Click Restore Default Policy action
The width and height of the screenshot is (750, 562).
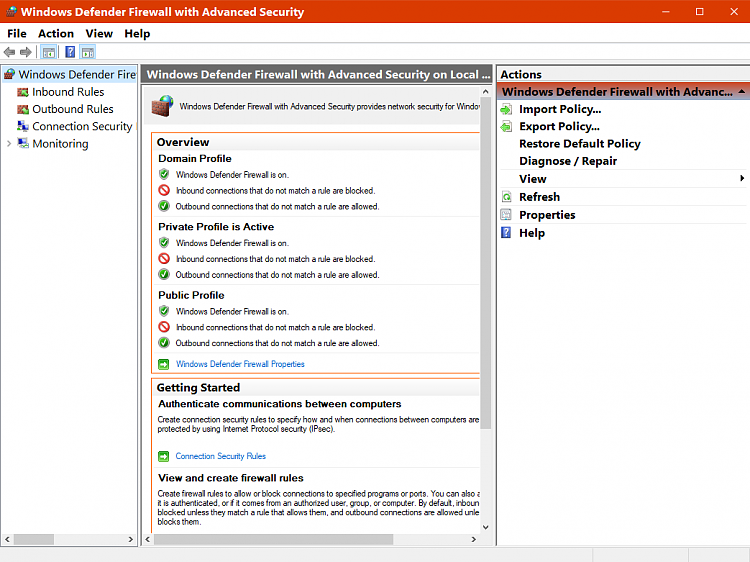point(580,144)
